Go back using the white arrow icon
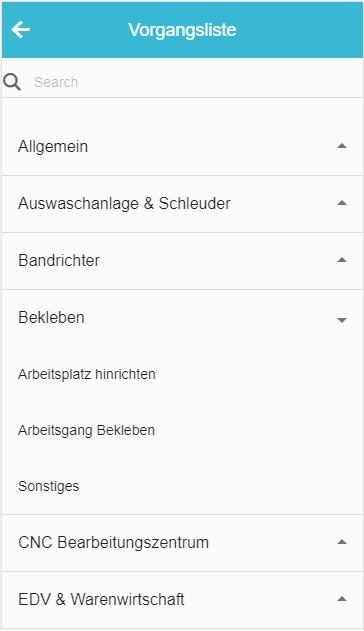Image resolution: width=364 pixels, height=631 pixels. tap(21, 29)
